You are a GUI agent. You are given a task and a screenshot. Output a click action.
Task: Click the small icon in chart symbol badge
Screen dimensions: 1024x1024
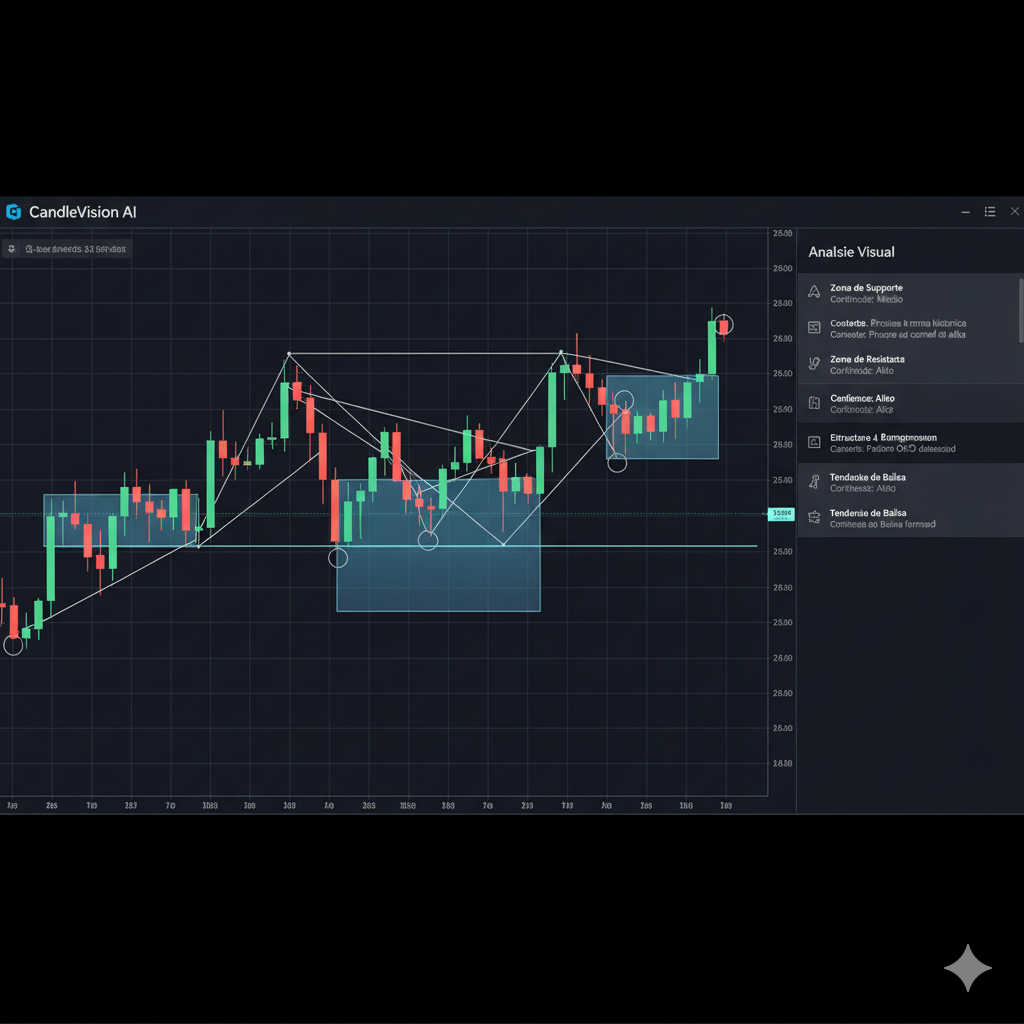click(11, 249)
